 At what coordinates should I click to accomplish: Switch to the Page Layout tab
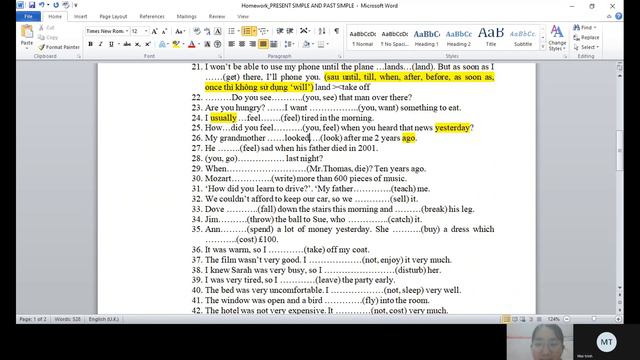[113, 16]
